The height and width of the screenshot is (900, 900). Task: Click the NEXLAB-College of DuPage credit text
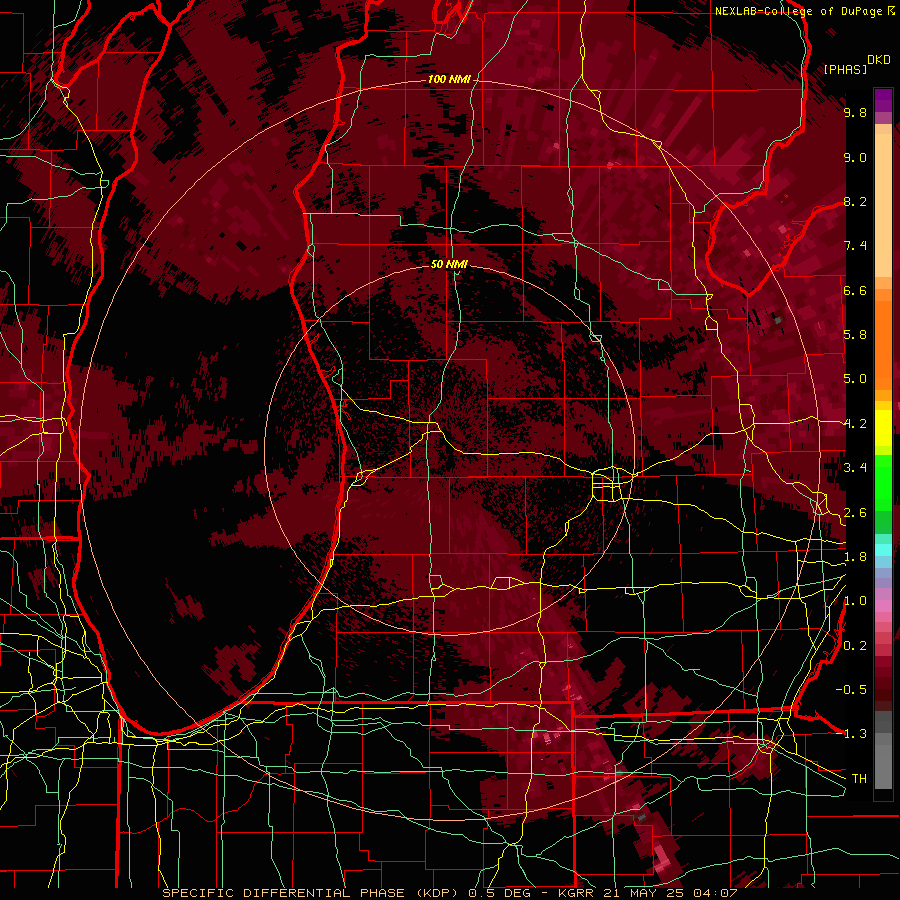click(798, 11)
